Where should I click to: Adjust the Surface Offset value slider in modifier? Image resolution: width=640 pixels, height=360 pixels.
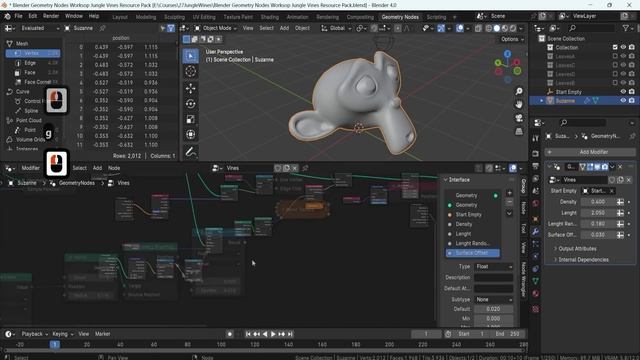click(x=598, y=235)
